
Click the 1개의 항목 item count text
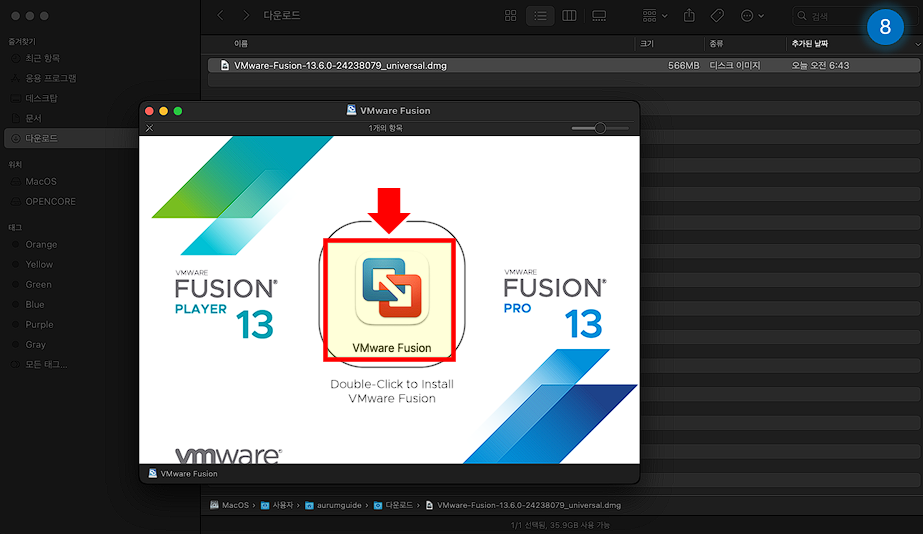[x=386, y=128]
